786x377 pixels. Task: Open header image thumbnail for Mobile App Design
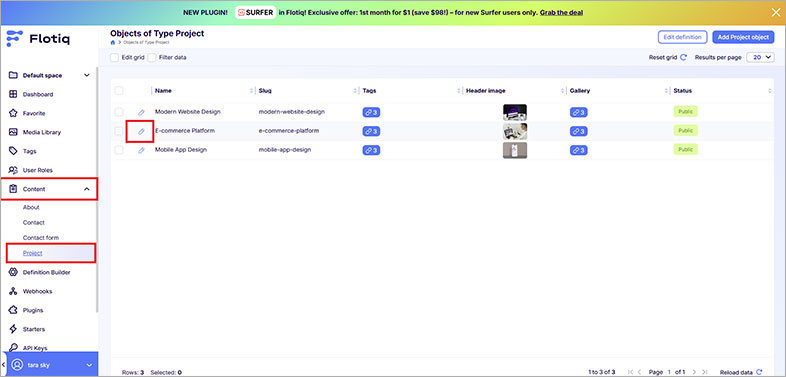point(515,150)
